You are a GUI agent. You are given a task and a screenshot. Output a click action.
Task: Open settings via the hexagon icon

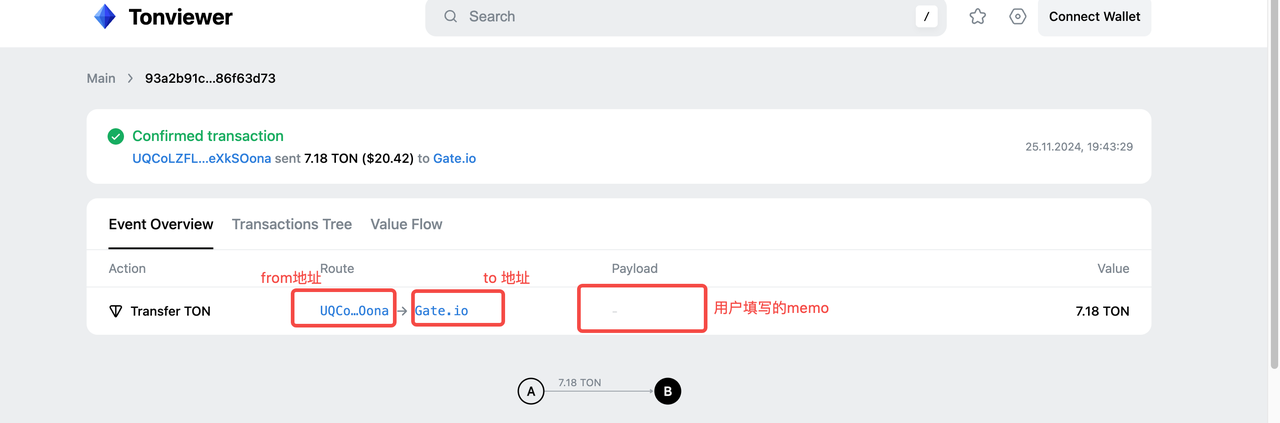[1018, 17]
